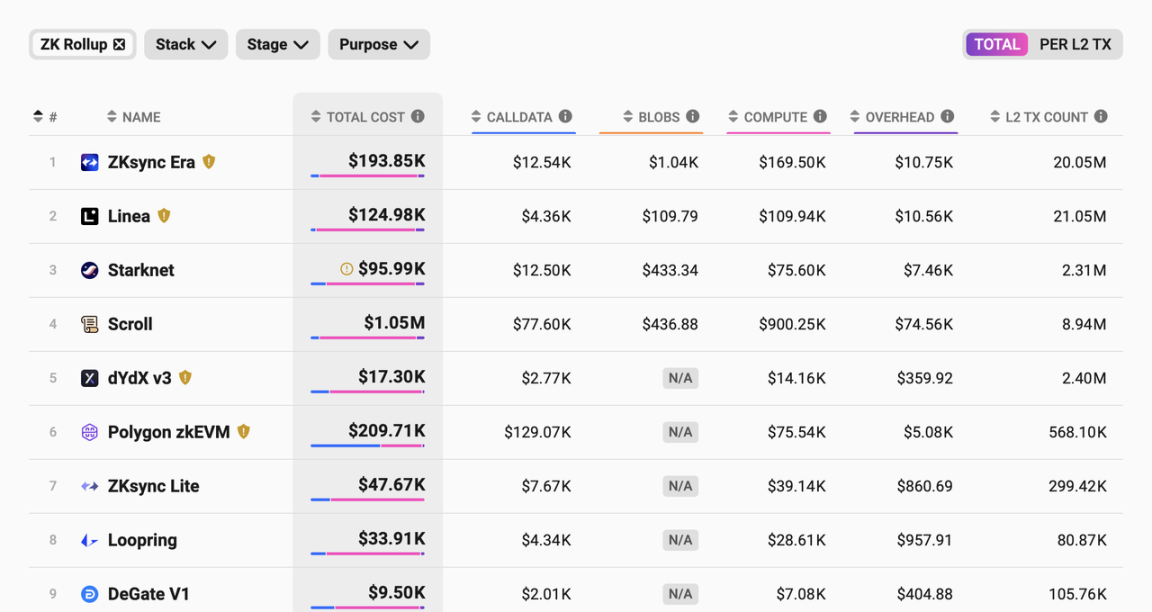Click dYdX v3 overhead $359.92

pos(925,378)
